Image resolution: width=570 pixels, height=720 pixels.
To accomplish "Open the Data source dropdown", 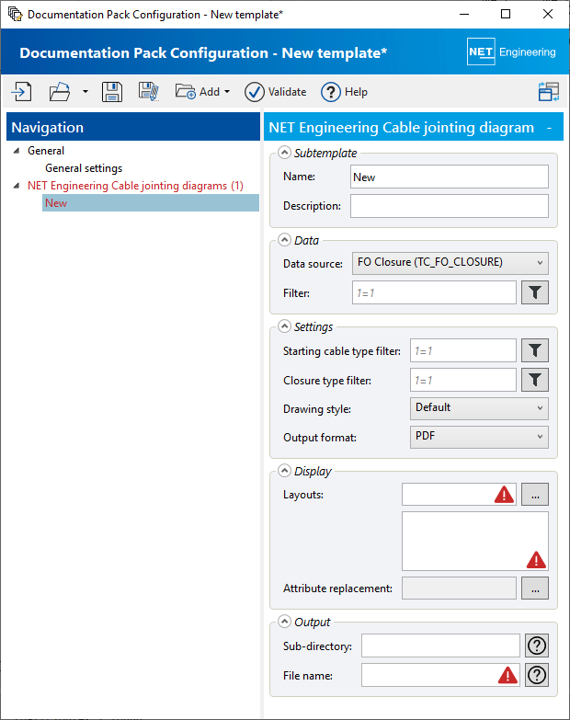I will (450, 263).
